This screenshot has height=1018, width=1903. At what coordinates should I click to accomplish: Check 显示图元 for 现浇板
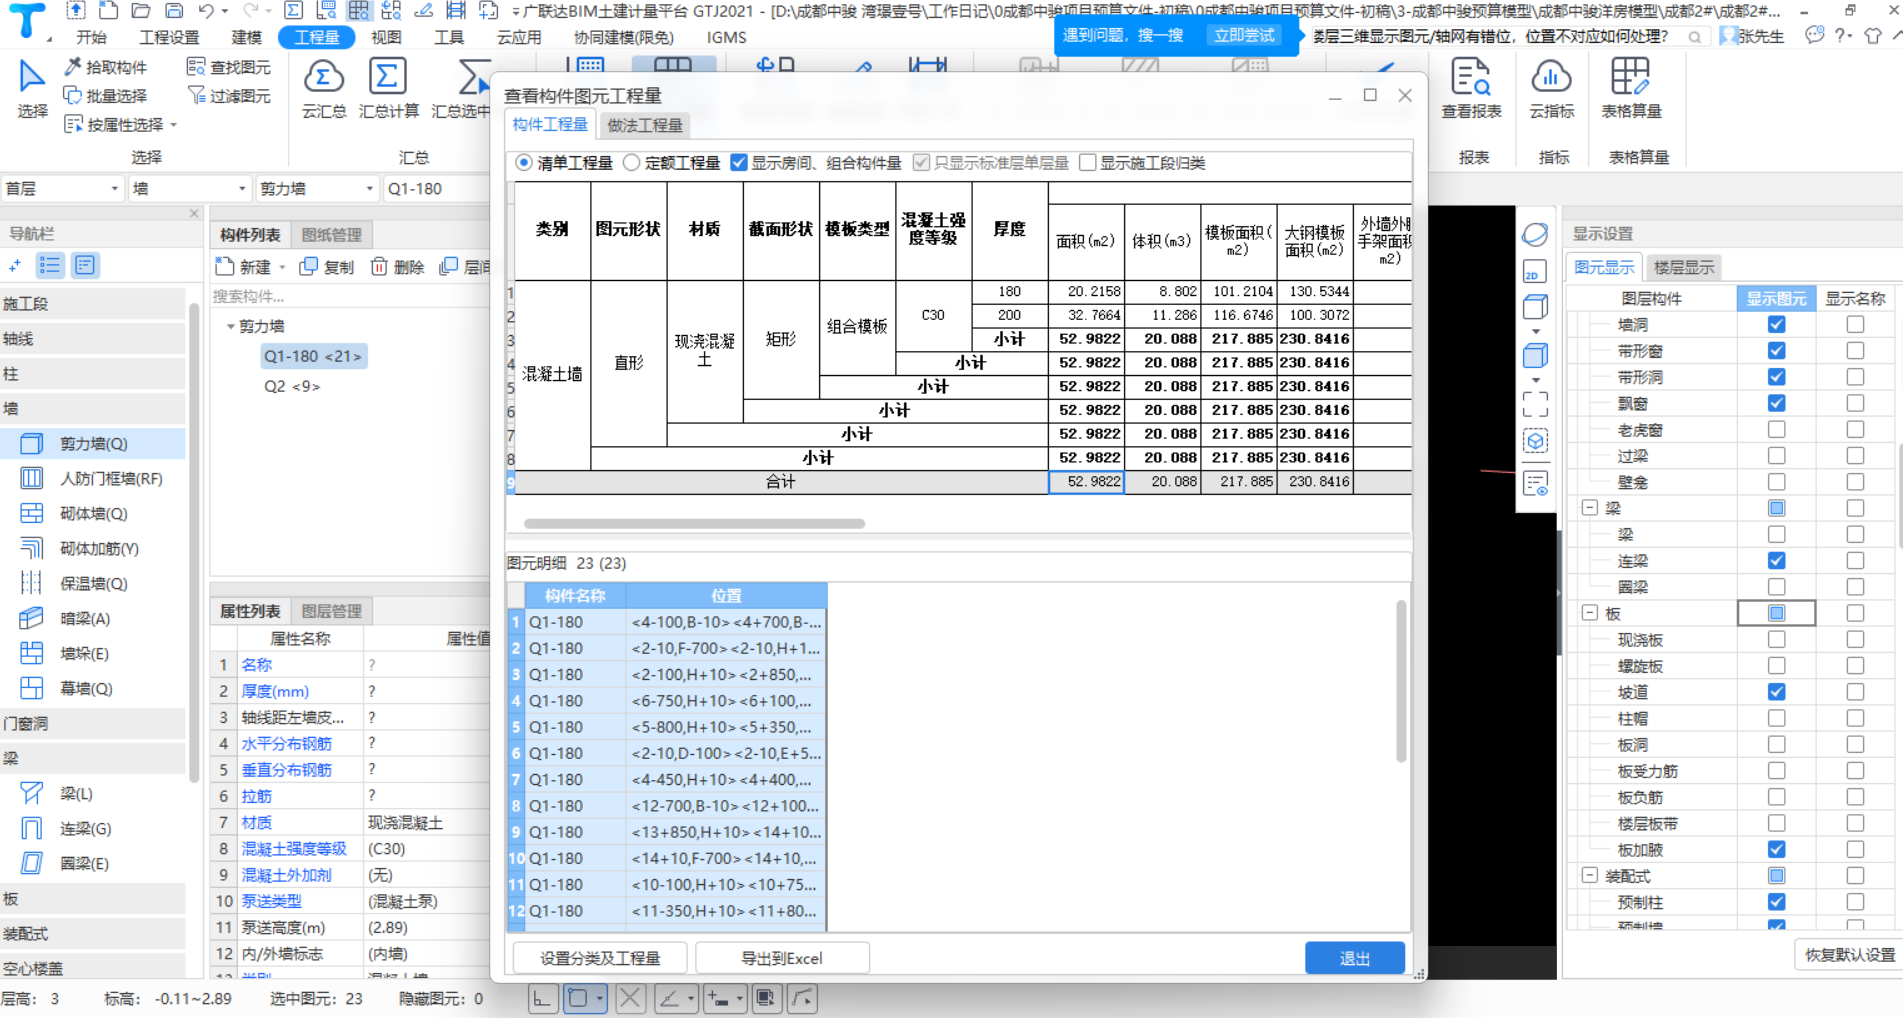pos(1776,640)
